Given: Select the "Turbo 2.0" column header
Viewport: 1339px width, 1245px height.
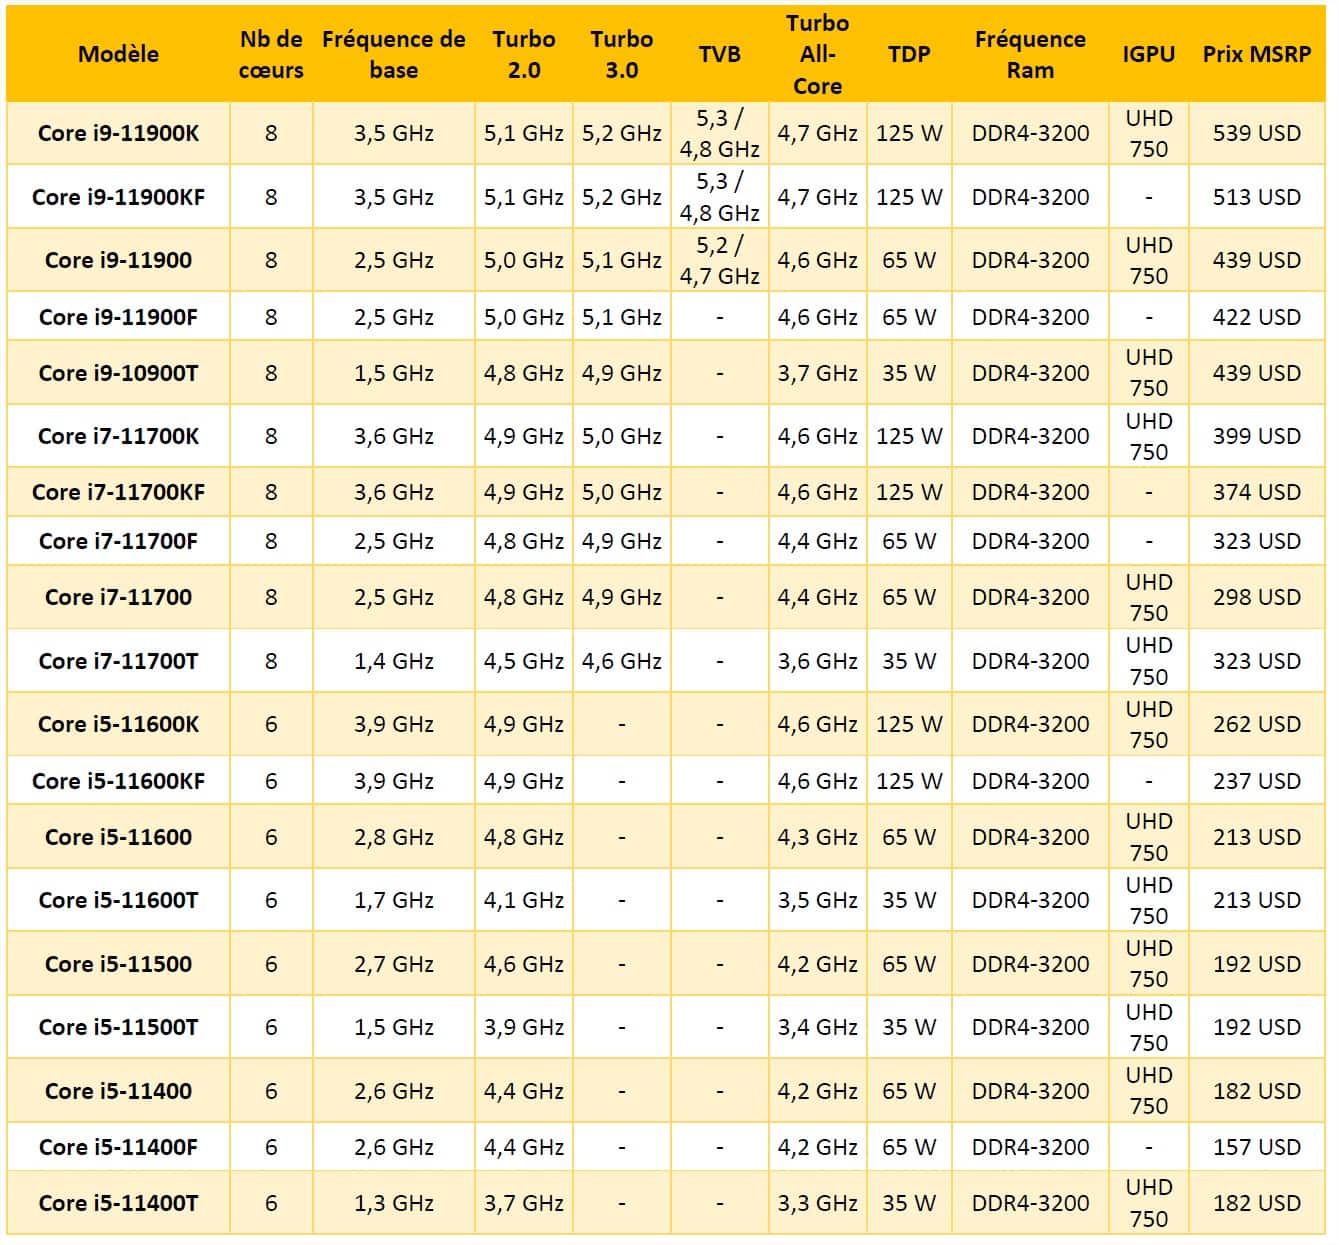Looking at the screenshot, I should tap(524, 54).
